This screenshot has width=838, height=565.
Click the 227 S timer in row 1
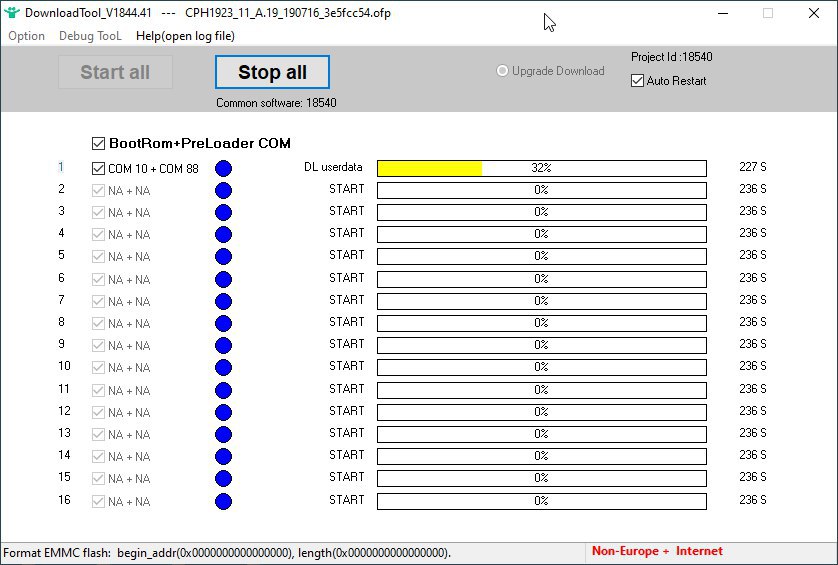click(x=752, y=167)
